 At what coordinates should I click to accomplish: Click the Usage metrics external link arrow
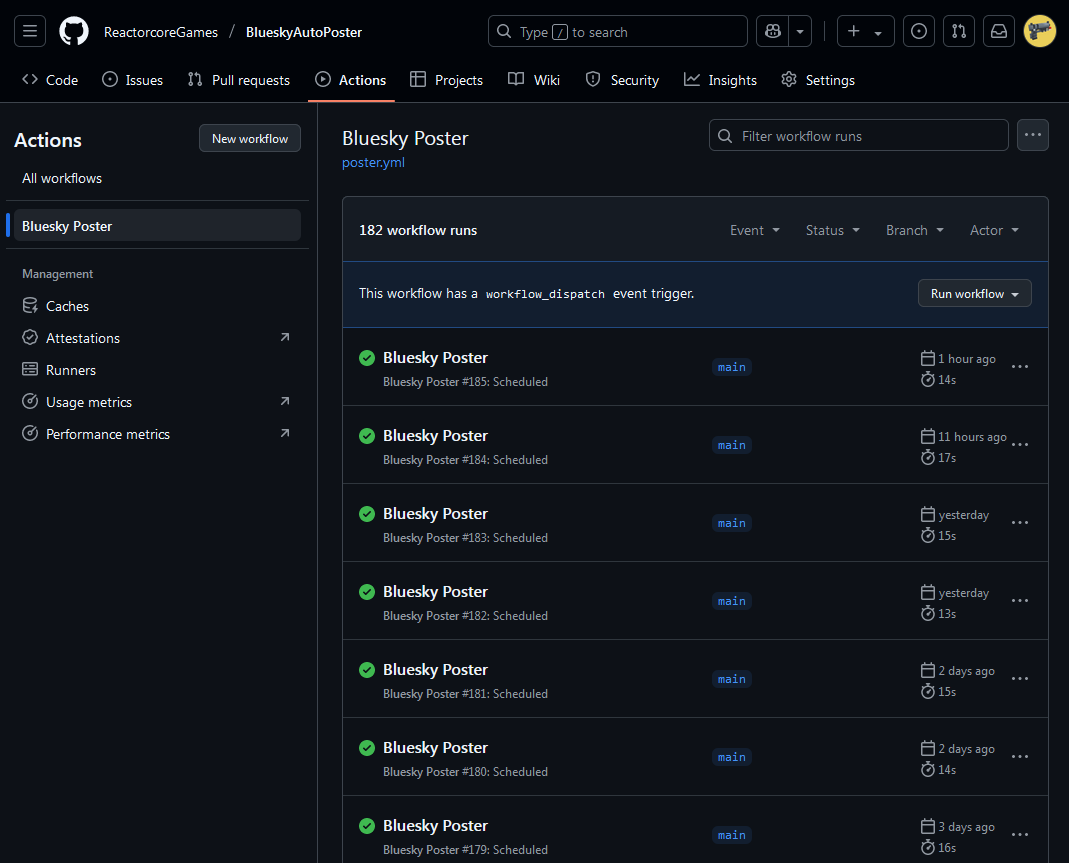click(x=285, y=402)
